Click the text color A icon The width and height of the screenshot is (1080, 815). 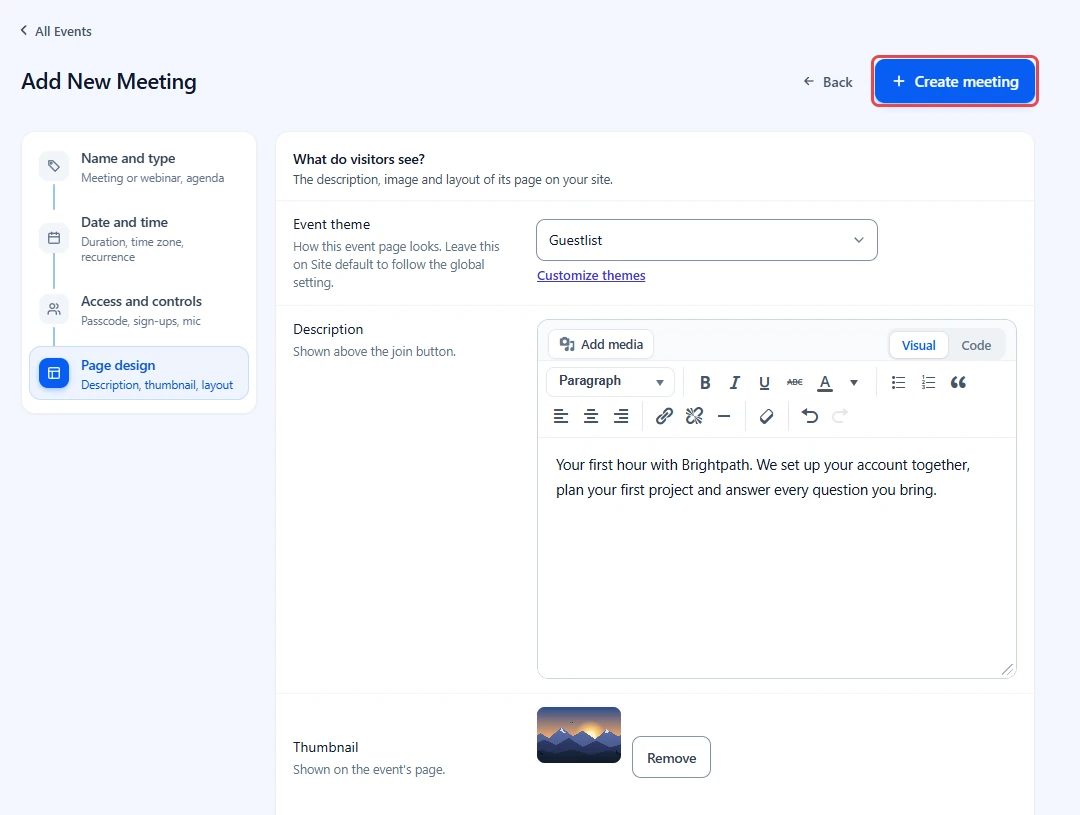(x=824, y=382)
